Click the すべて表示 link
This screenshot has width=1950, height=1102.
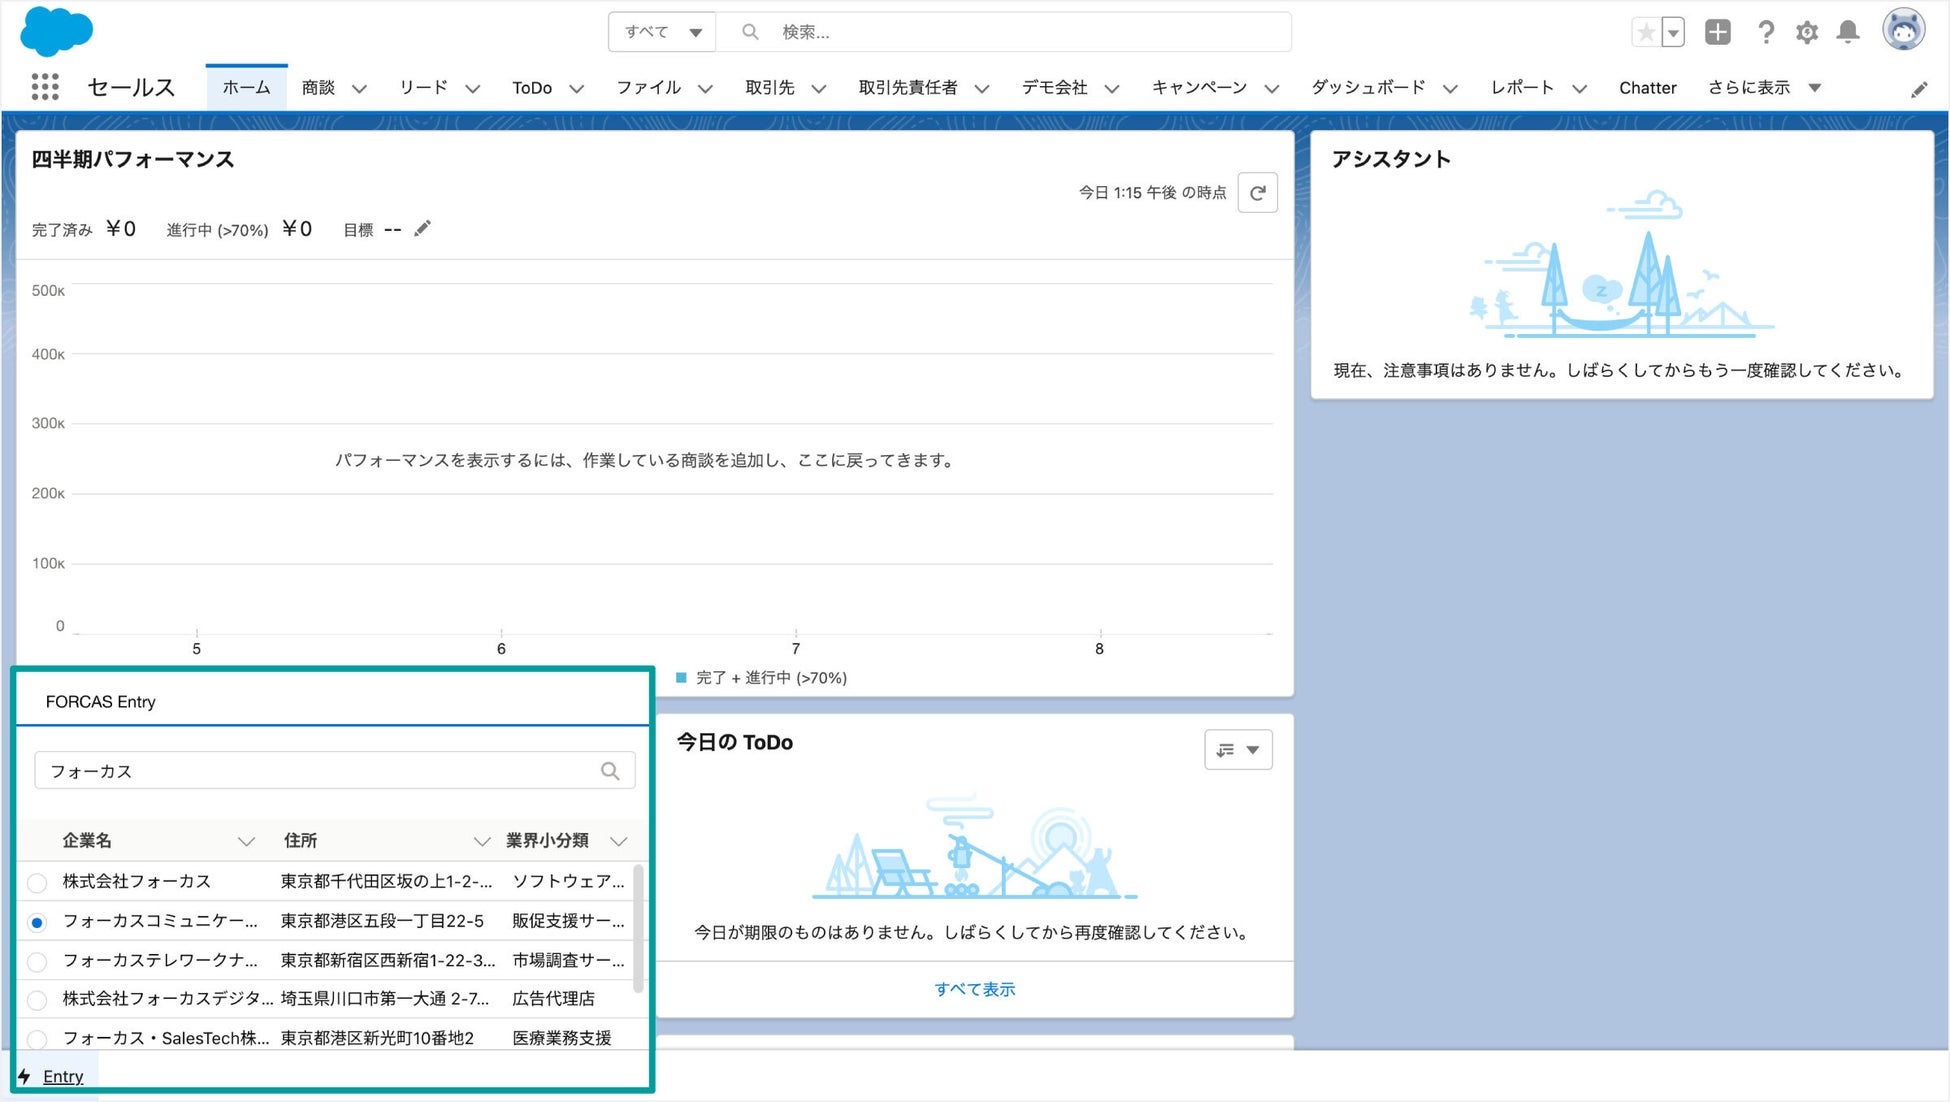point(974,989)
